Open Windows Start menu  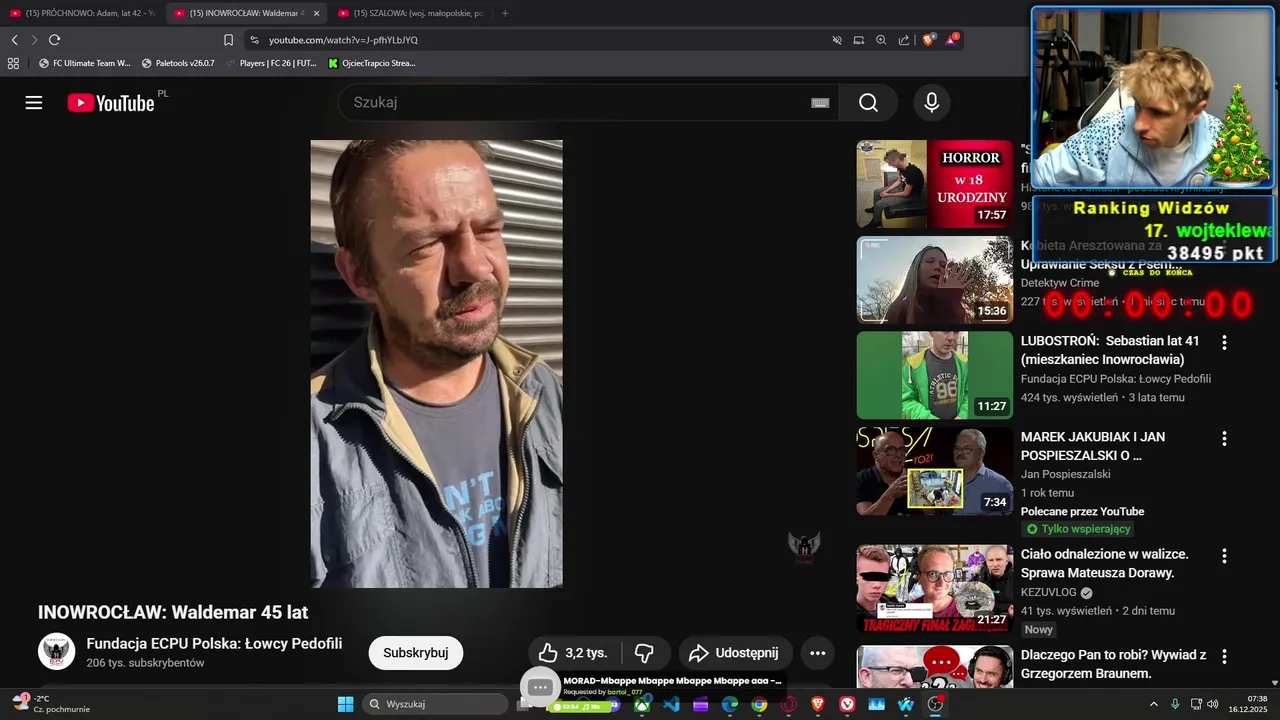(x=345, y=704)
